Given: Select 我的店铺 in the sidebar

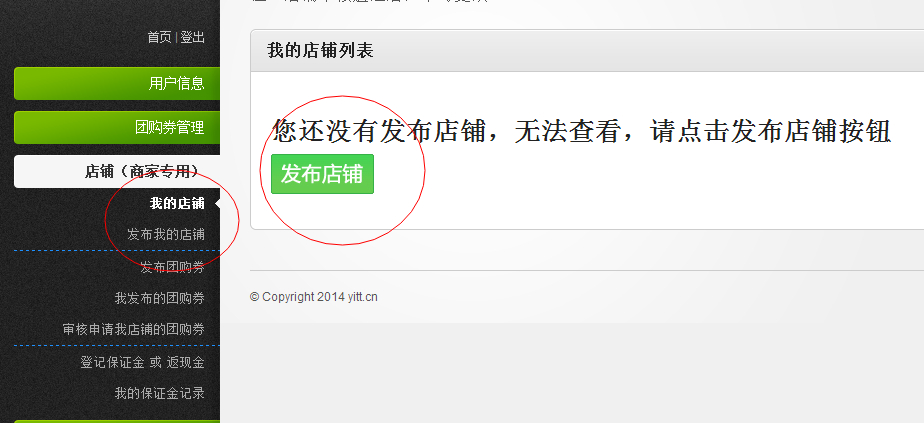Looking at the screenshot, I should pos(177,204).
